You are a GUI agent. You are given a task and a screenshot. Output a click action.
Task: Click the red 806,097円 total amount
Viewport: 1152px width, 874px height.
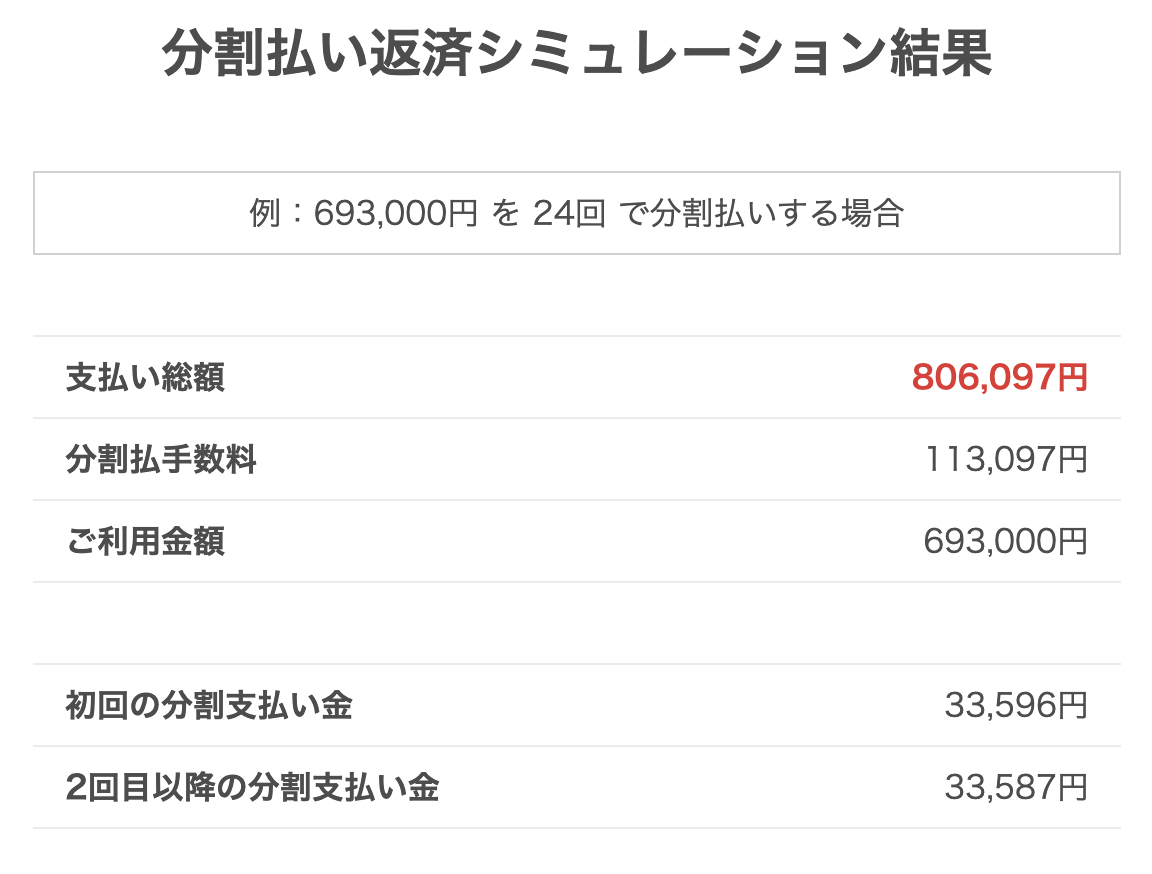click(x=999, y=378)
